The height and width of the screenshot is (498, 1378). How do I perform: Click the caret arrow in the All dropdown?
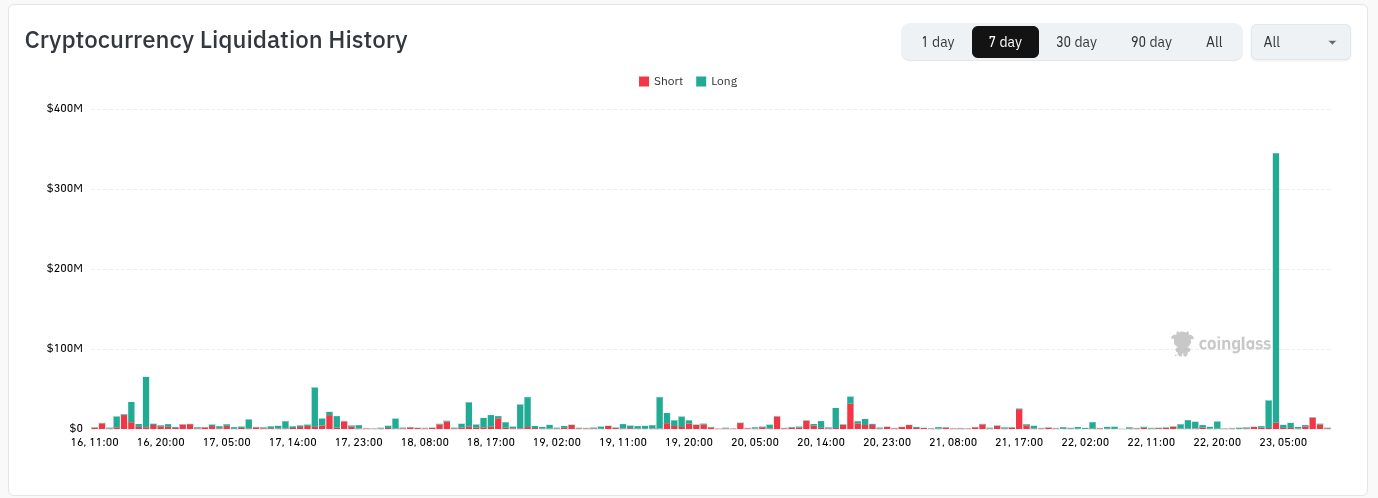(1332, 42)
